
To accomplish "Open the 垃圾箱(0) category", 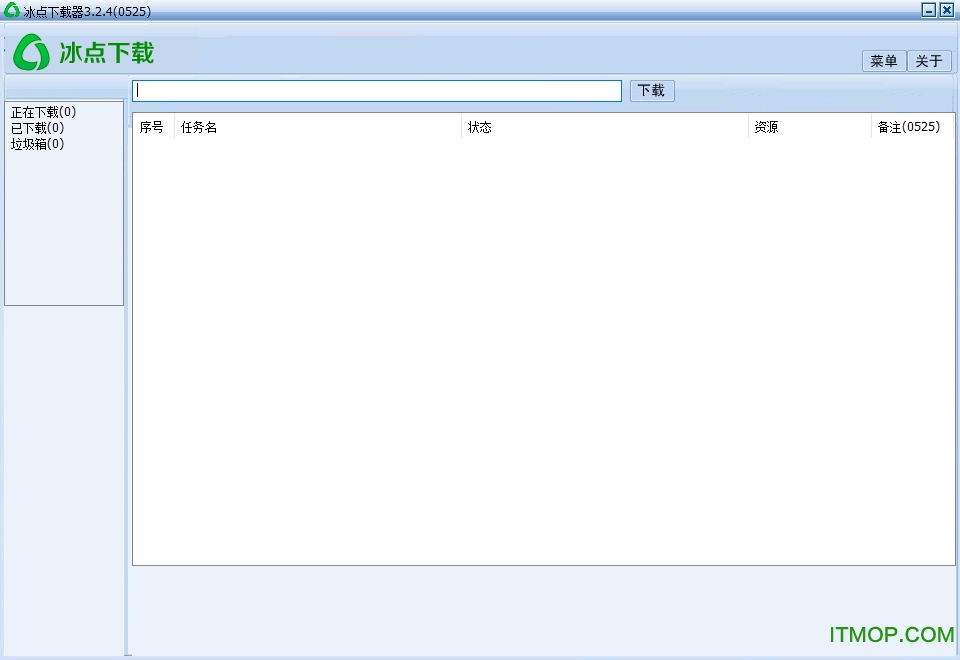I will [x=37, y=144].
